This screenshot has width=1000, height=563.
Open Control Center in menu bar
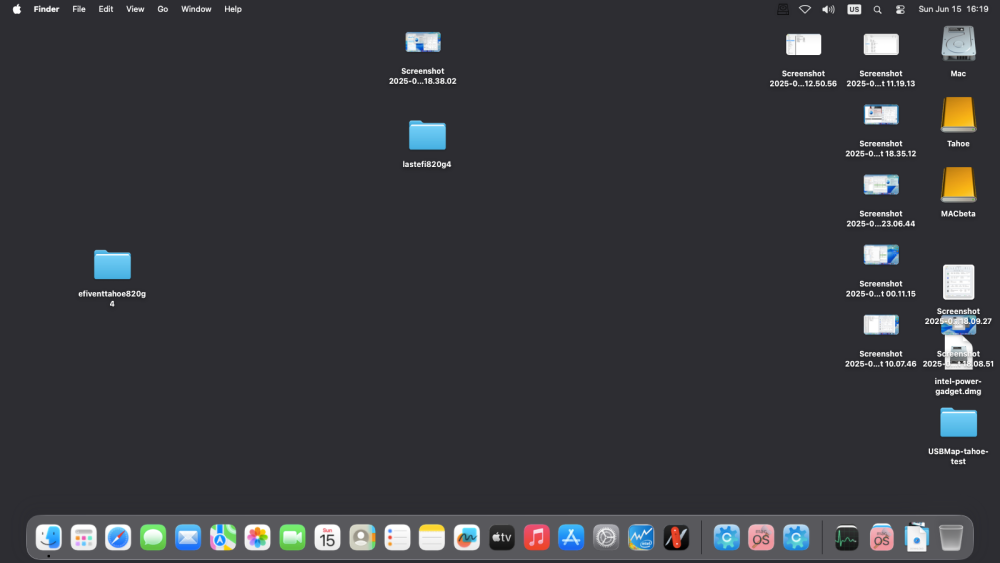(900, 9)
